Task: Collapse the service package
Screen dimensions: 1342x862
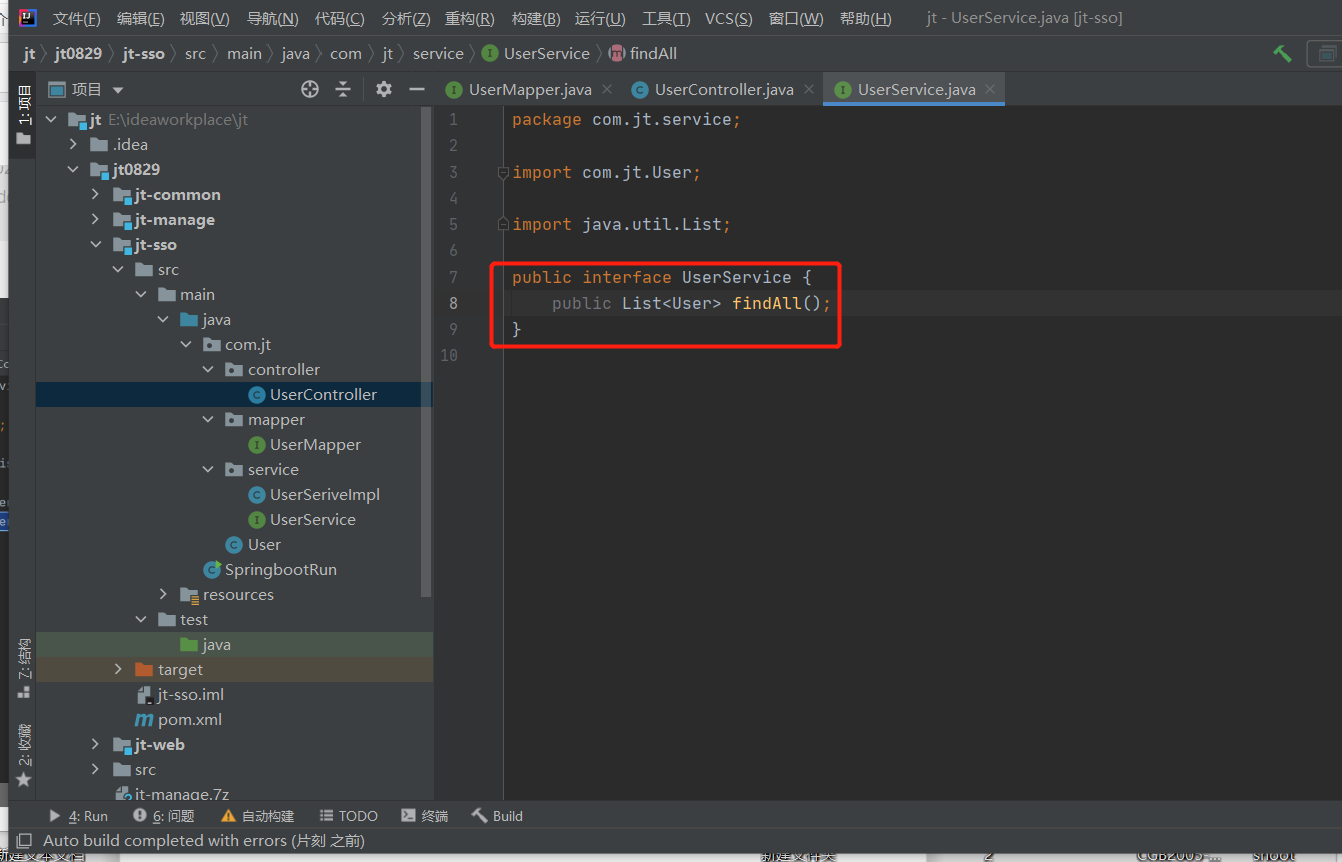Action: (208, 470)
